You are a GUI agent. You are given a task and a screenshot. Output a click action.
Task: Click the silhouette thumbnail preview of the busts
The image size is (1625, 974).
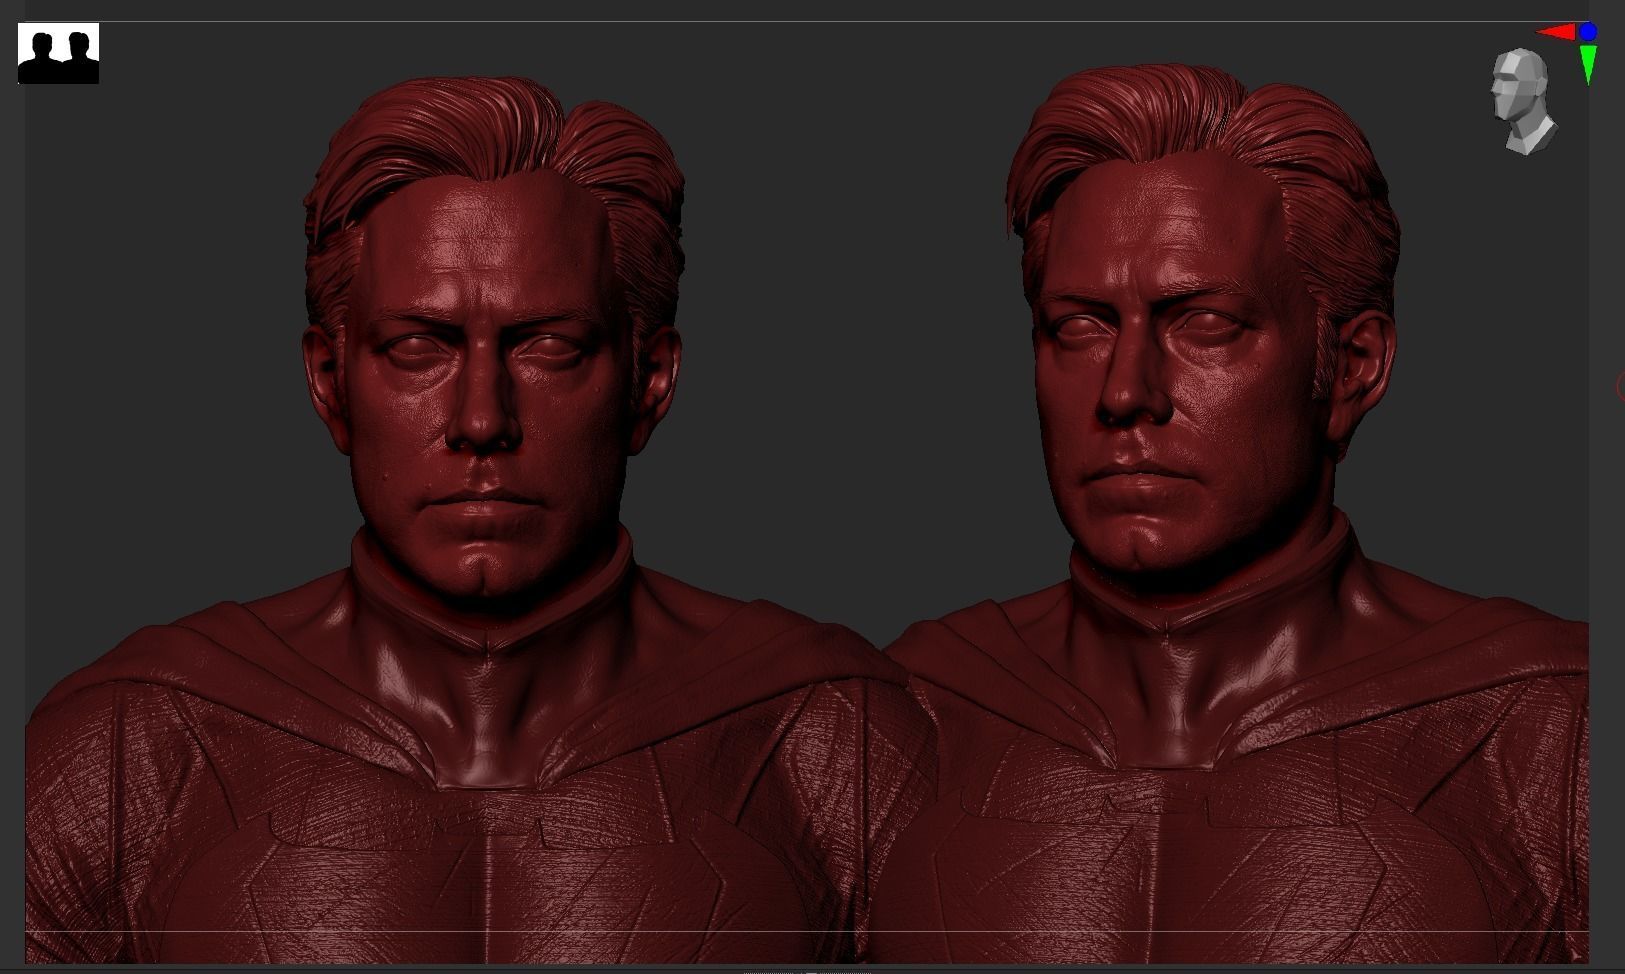click(58, 54)
